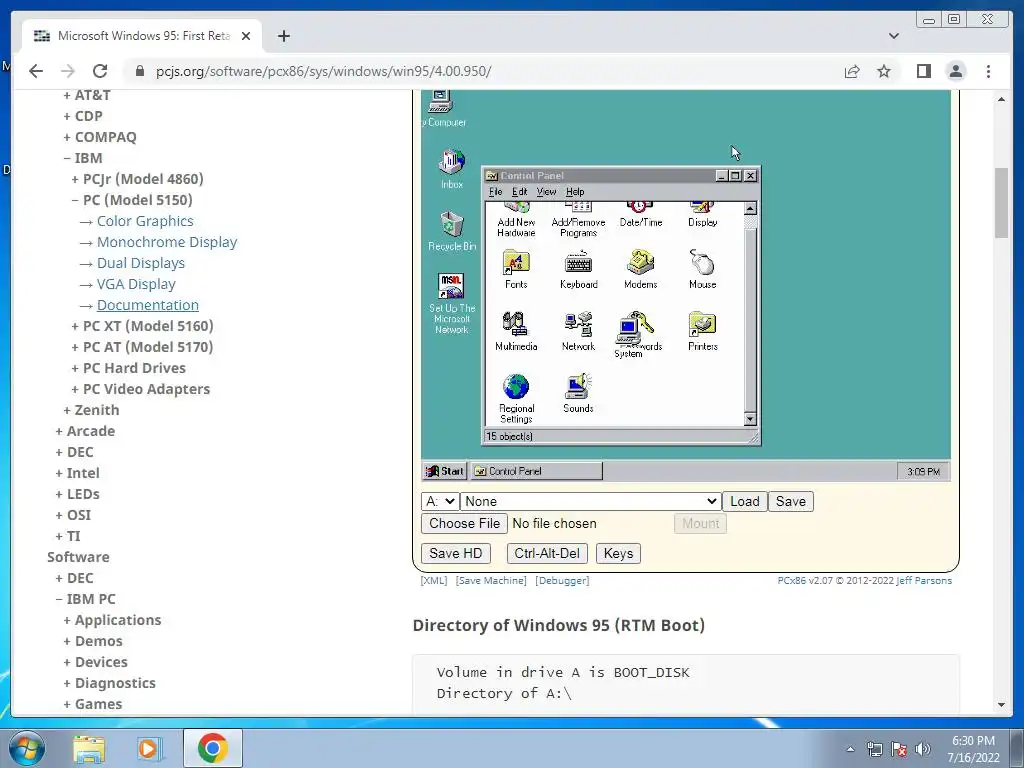
Task: Open Chrome side panel icon
Action: click(923, 71)
